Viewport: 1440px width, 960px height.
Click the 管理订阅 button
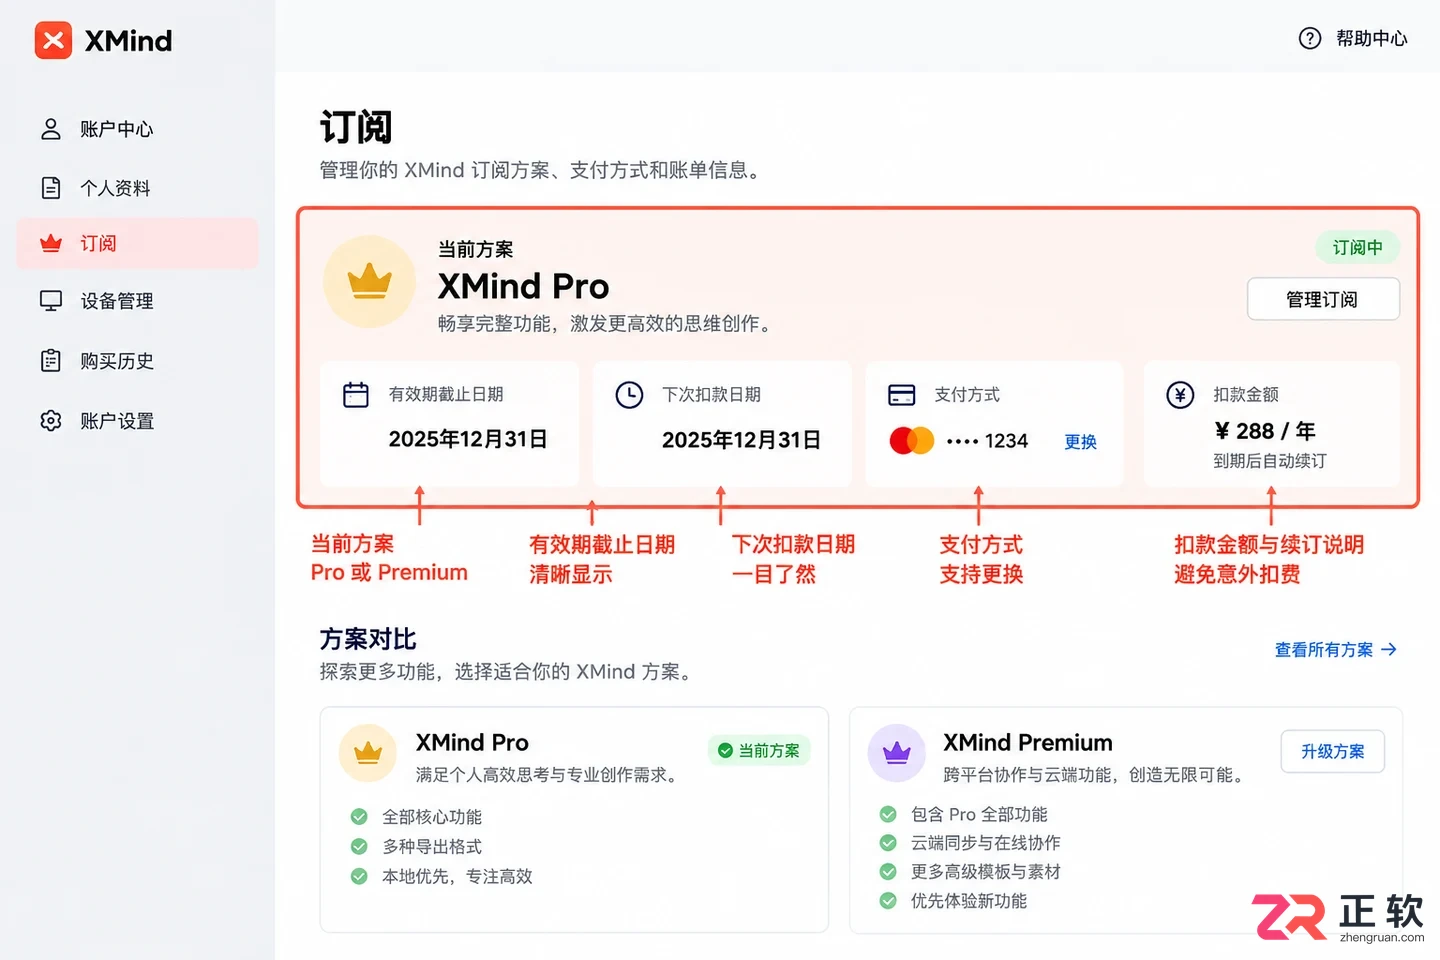click(x=1323, y=299)
